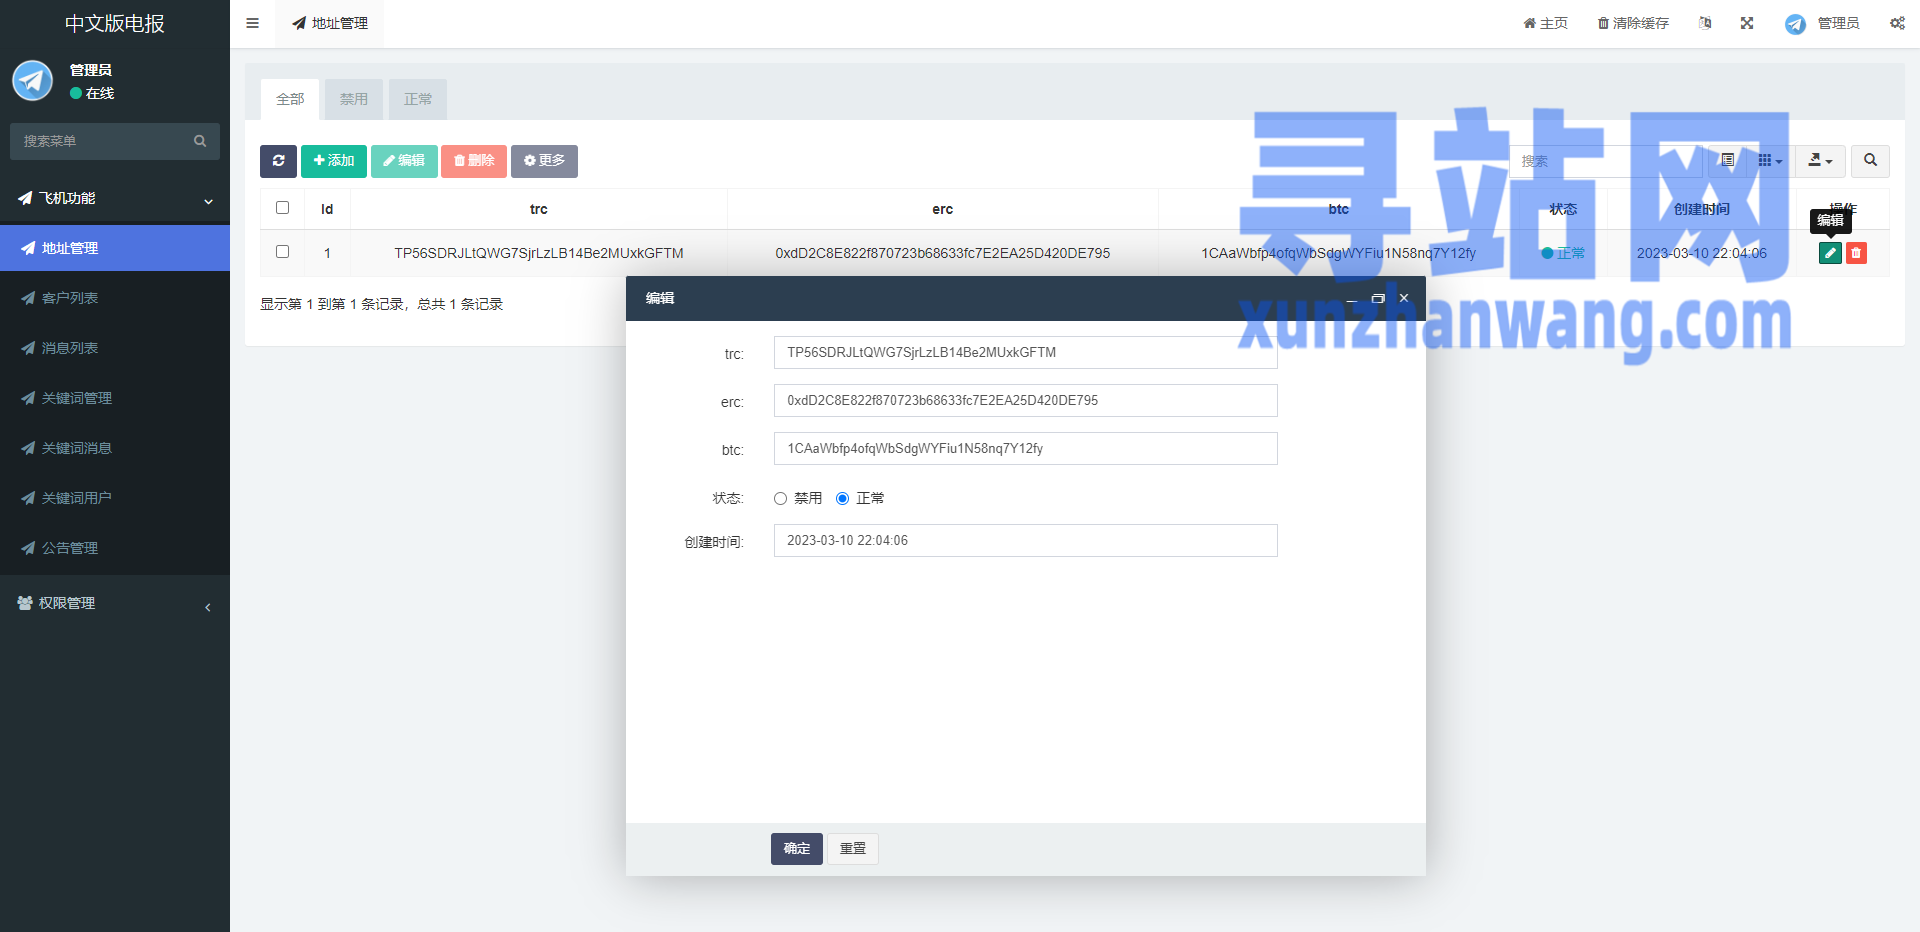
Task: Open the 管理员 user menu in top bar
Action: tap(1822, 23)
